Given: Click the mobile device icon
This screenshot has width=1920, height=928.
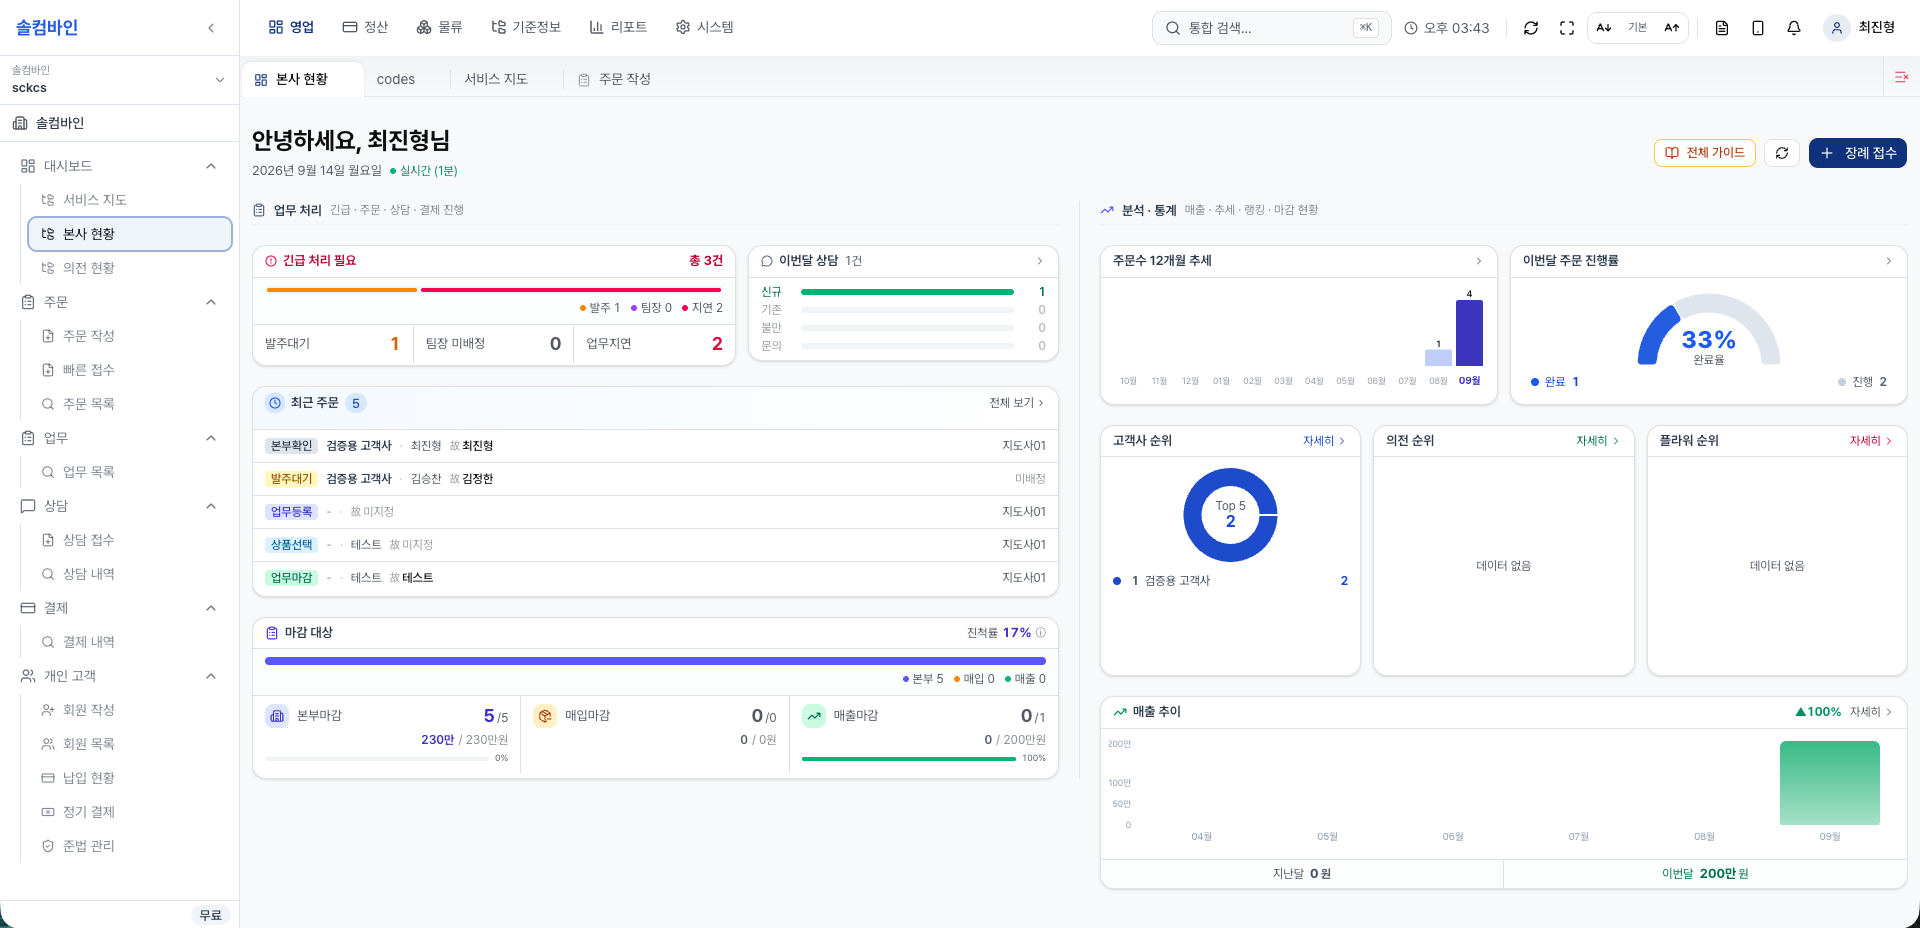Looking at the screenshot, I should pyautogui.click(x=1758, y=28).
